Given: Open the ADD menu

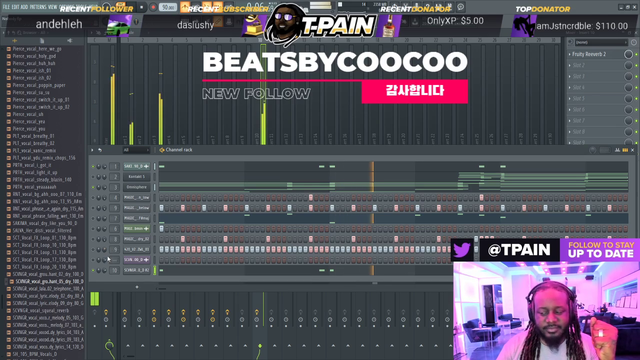Looking at the screenshot, I should (x=24, y=7).
